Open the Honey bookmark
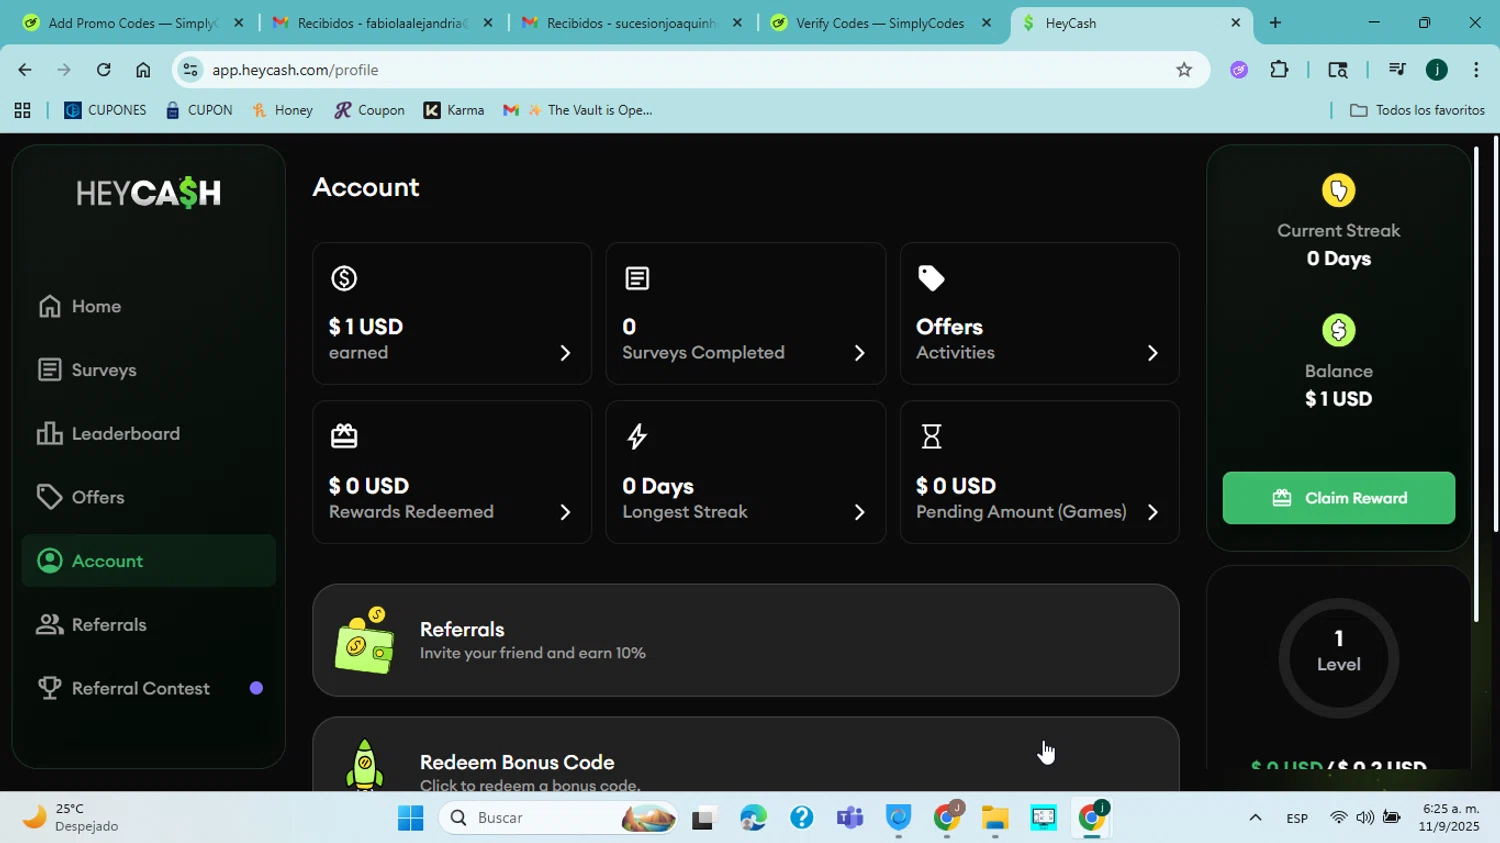Image resolution: width=1500 pixels, height=843 pixels. pos(283,110)
